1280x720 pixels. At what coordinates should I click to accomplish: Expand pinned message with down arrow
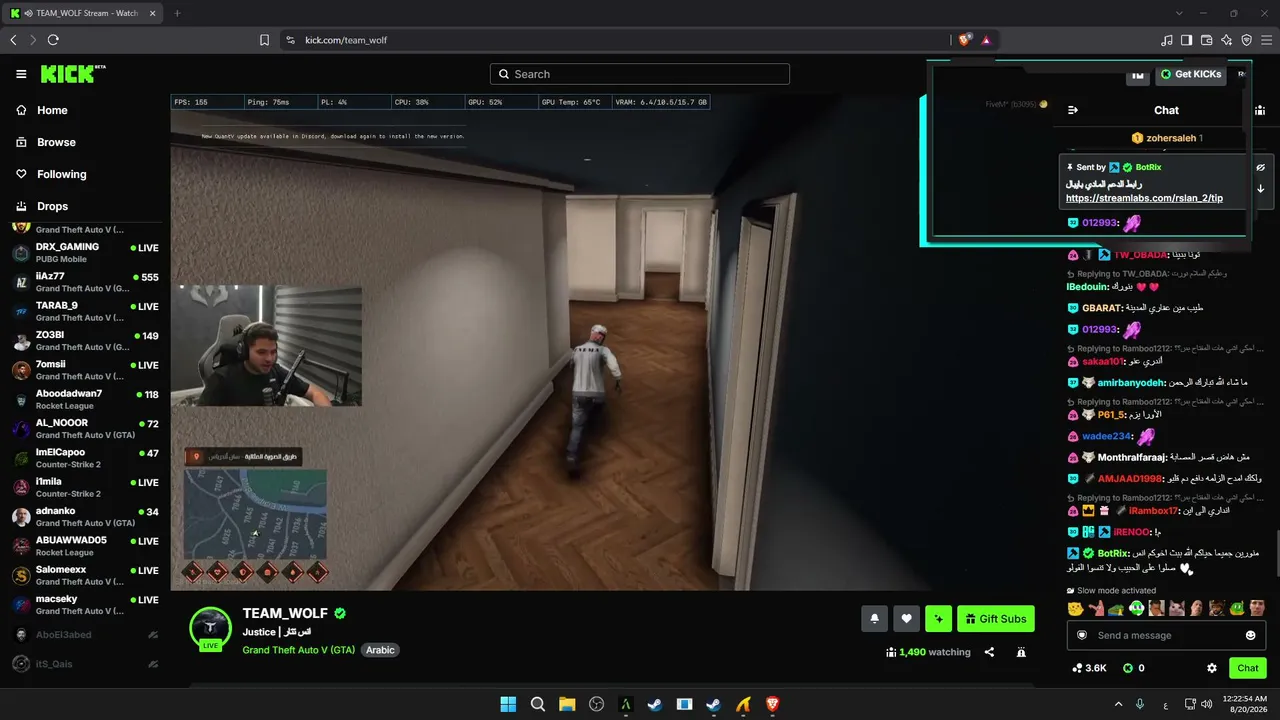pos(1260,189)
